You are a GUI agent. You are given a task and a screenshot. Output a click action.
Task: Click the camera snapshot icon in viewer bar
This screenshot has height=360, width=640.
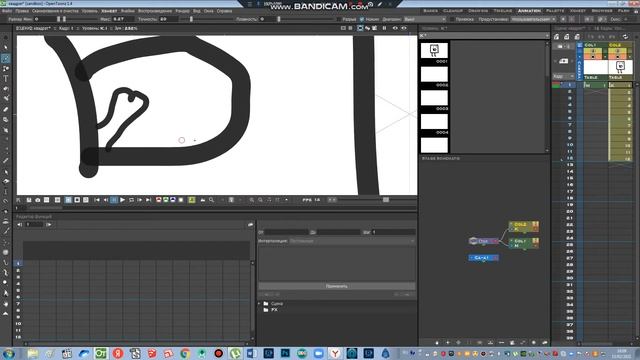(38, 200)
